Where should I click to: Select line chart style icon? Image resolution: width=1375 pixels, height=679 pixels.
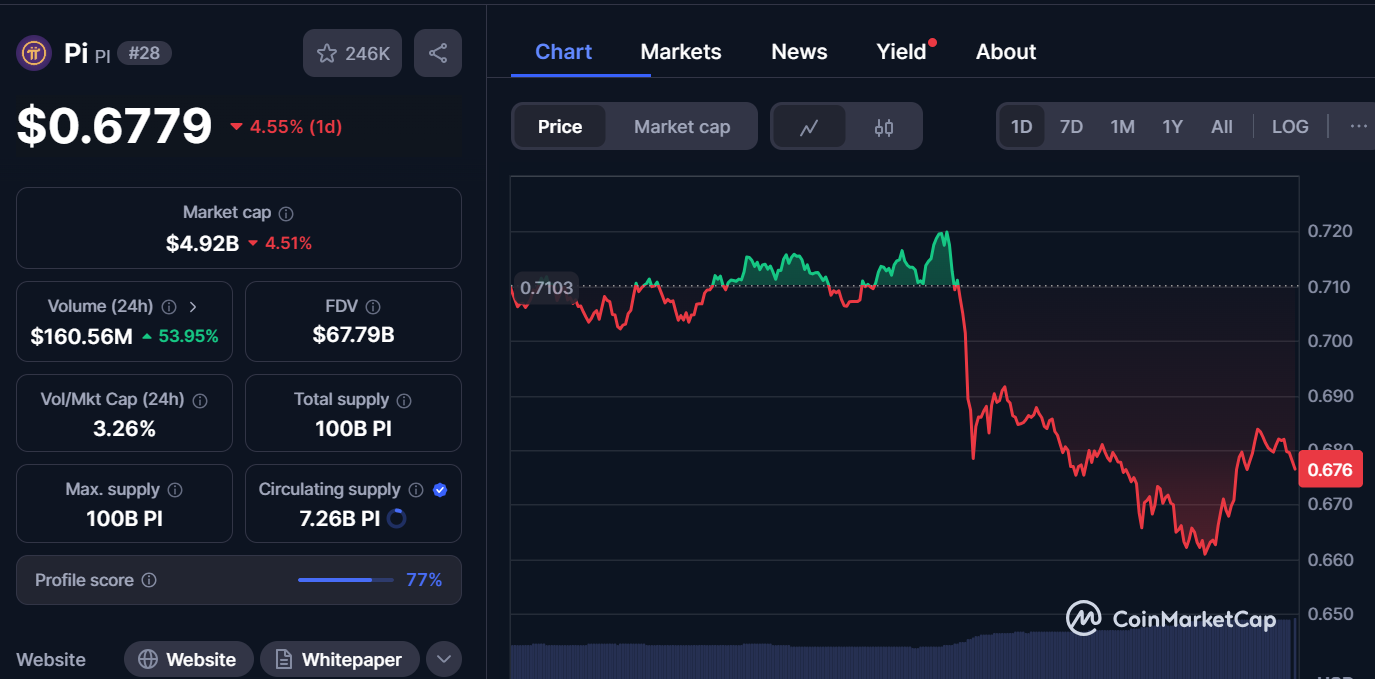click(809, 127)
